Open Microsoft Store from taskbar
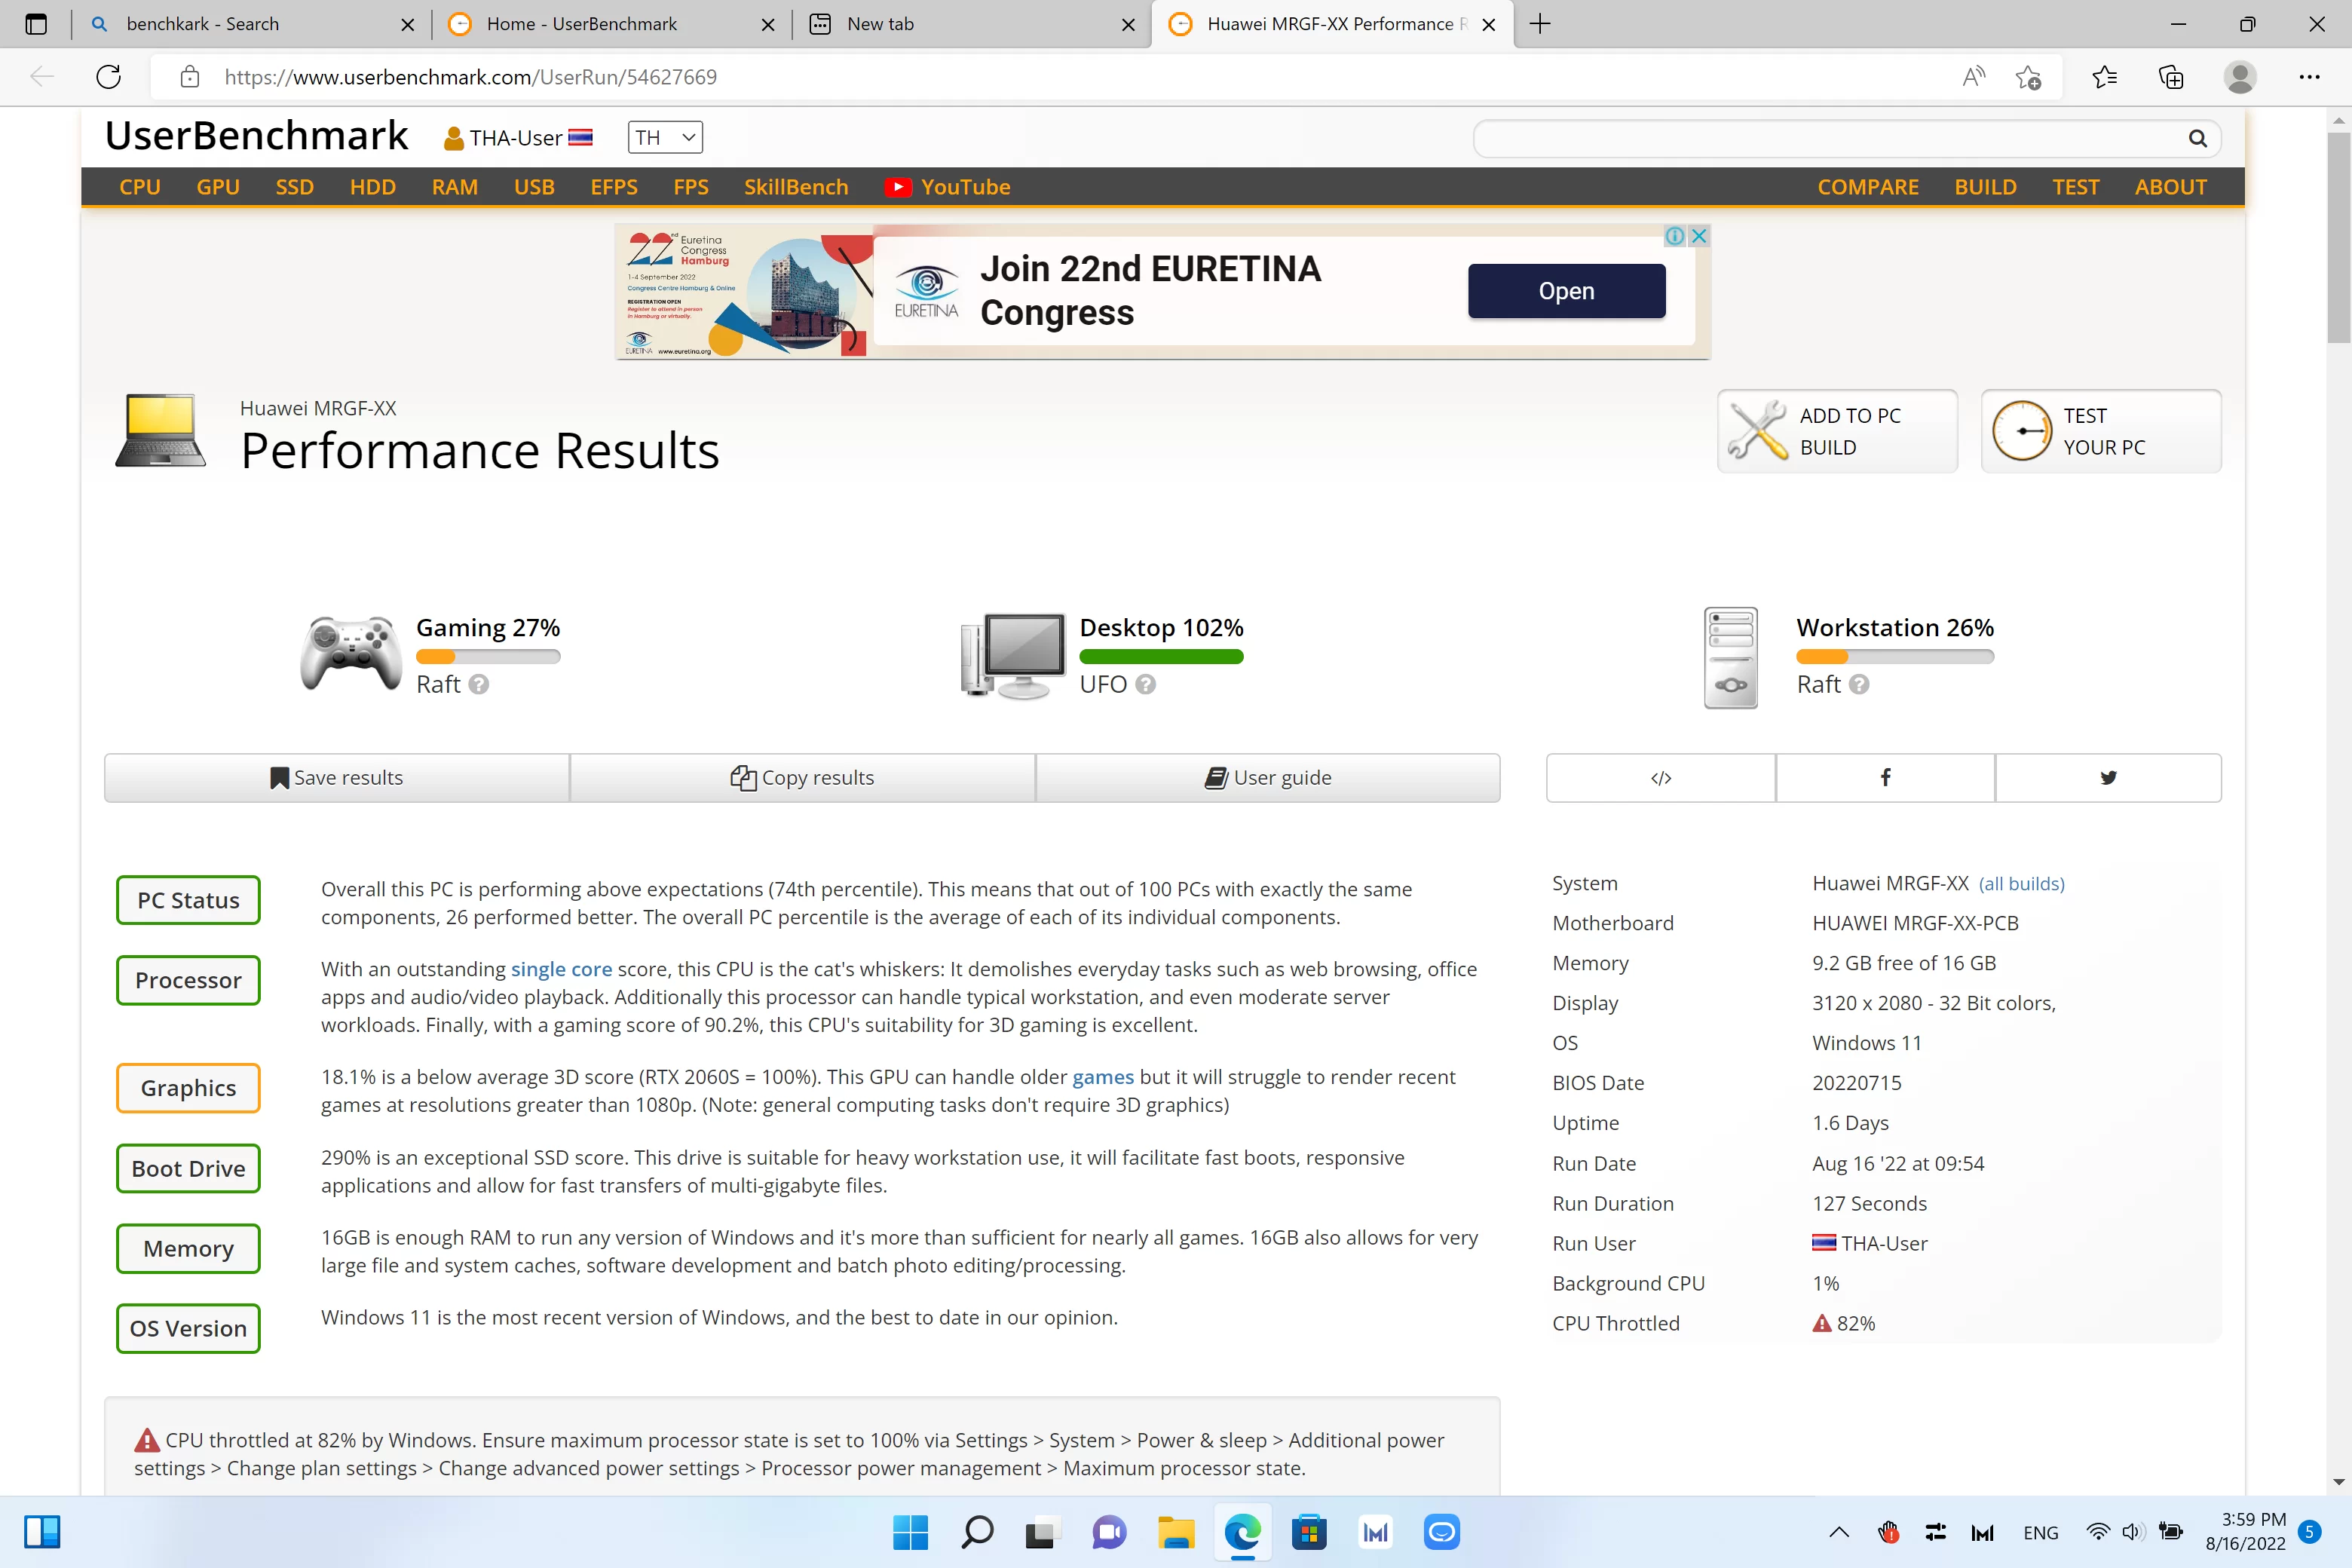 (x=1309, y=1532)
